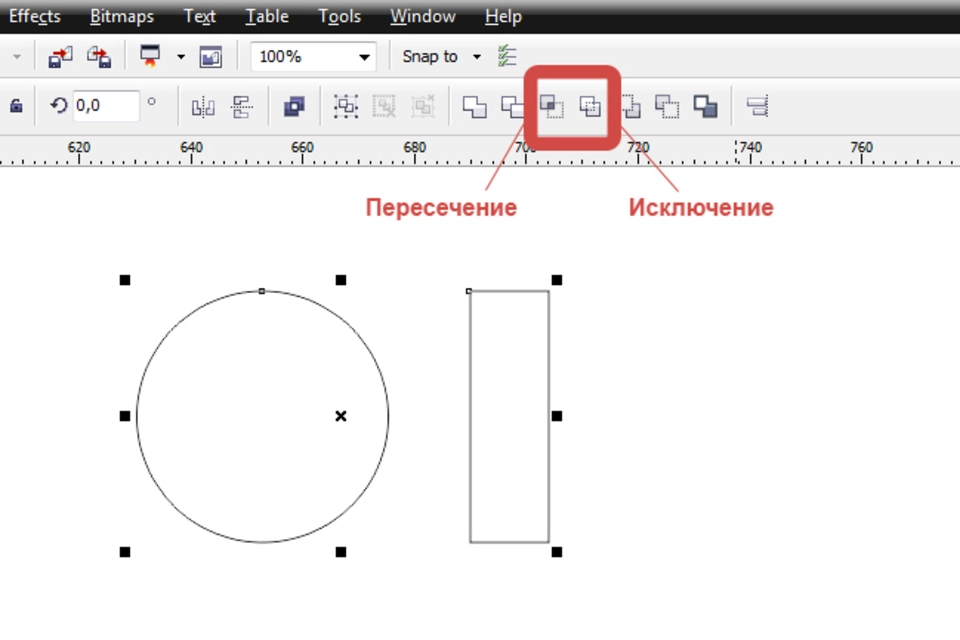The width and height of the screenshot is (960, 640).
Task: Expand the Application launcher dropdown arrow
Action: 181,57
